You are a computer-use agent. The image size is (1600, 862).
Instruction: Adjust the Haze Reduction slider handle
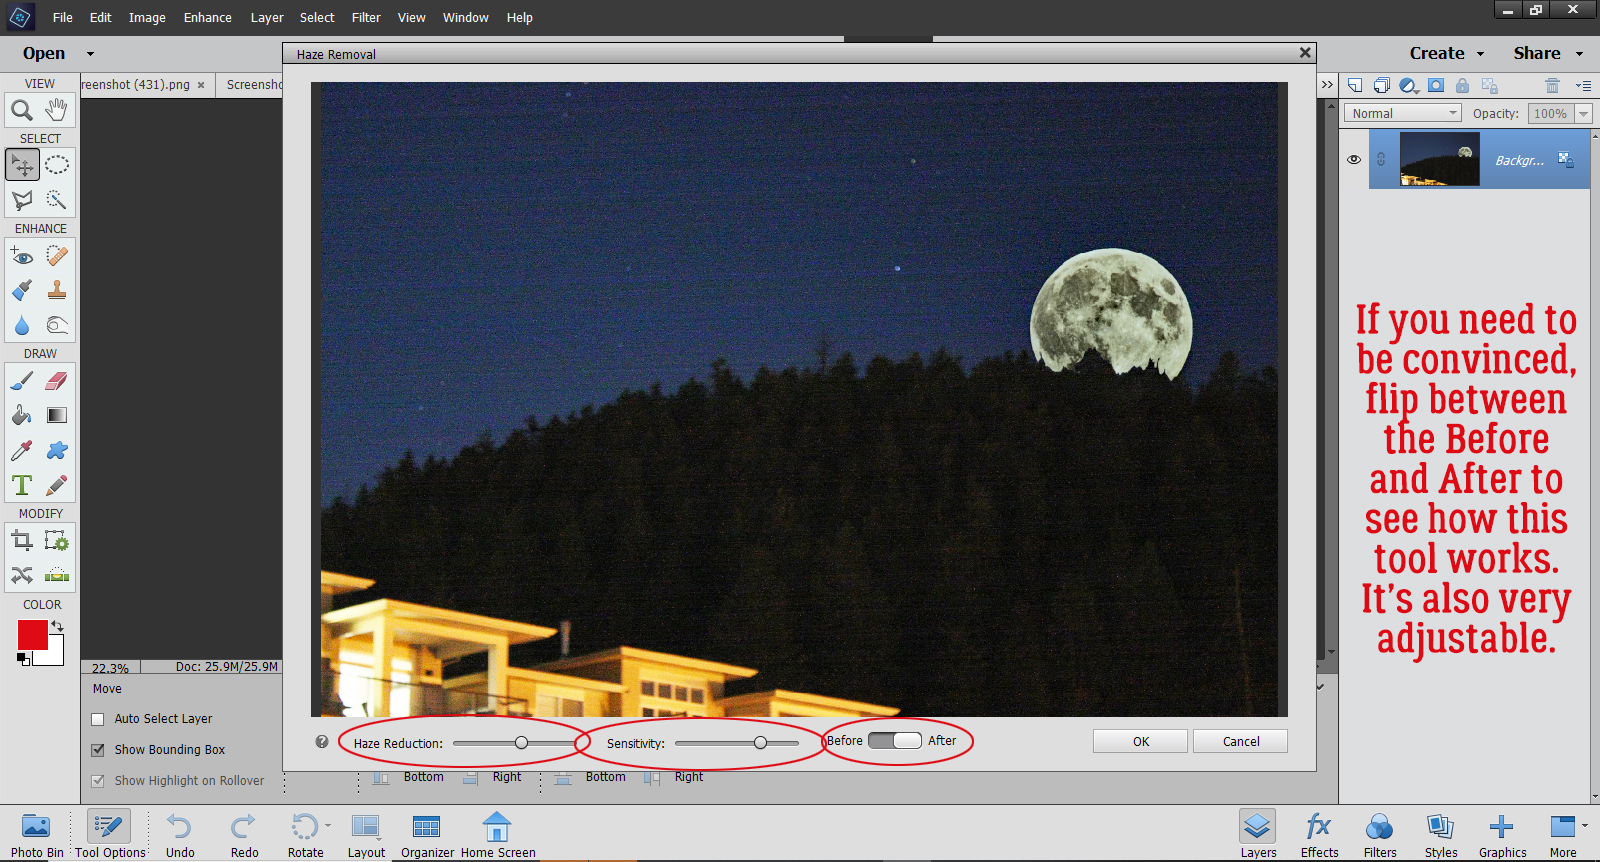tap(521, 743)
